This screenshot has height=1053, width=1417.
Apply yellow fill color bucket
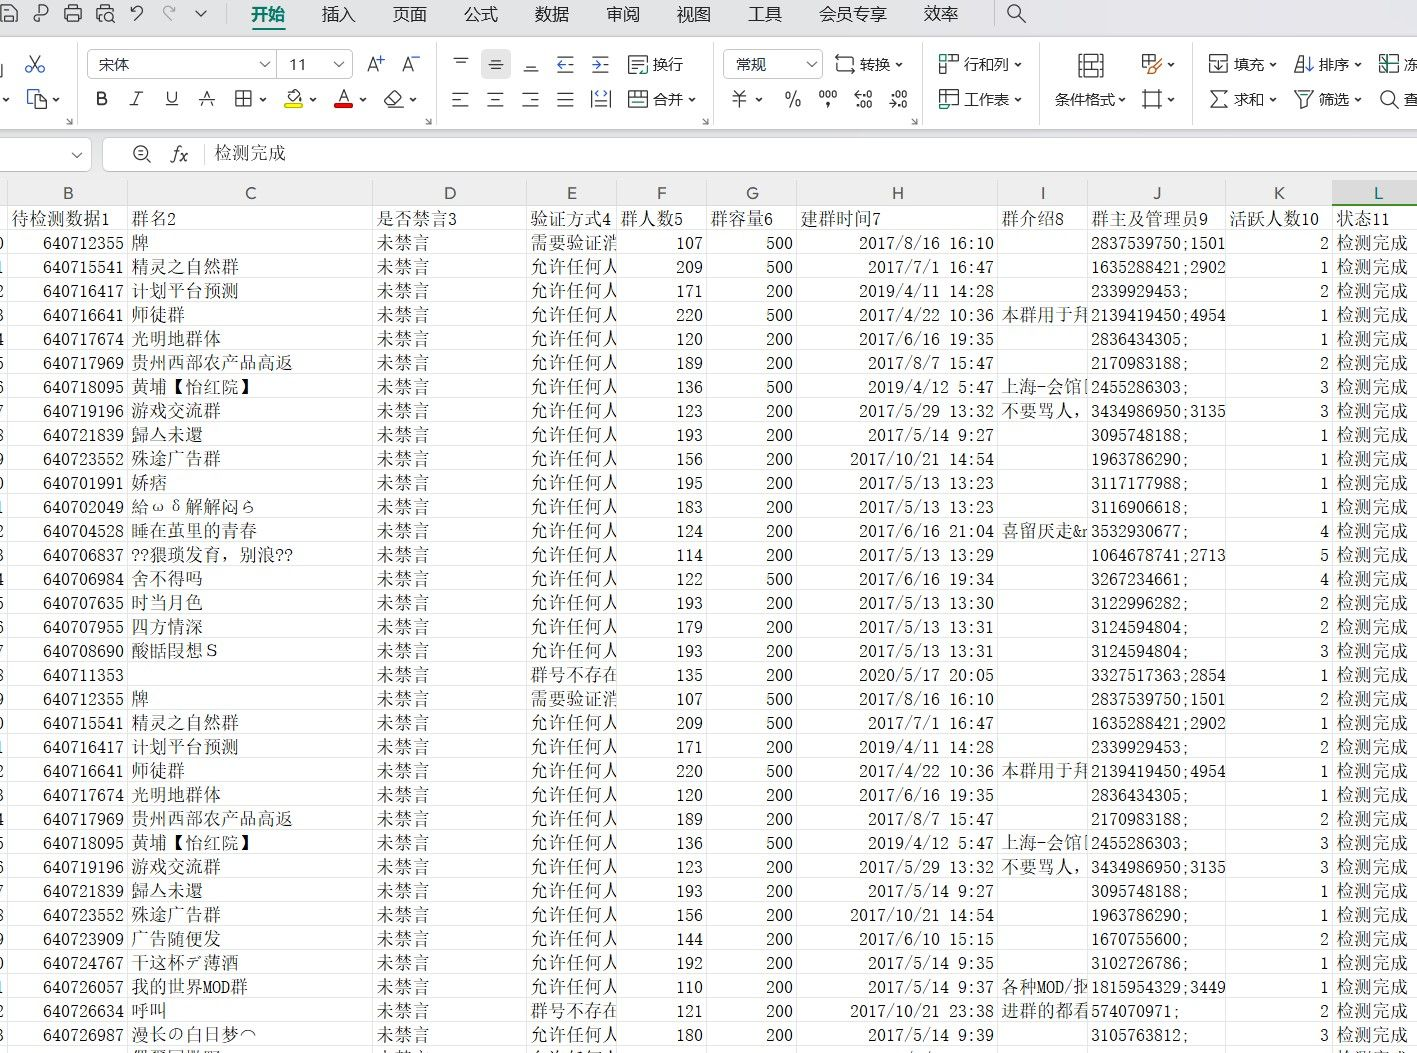[x=294, y=99]
